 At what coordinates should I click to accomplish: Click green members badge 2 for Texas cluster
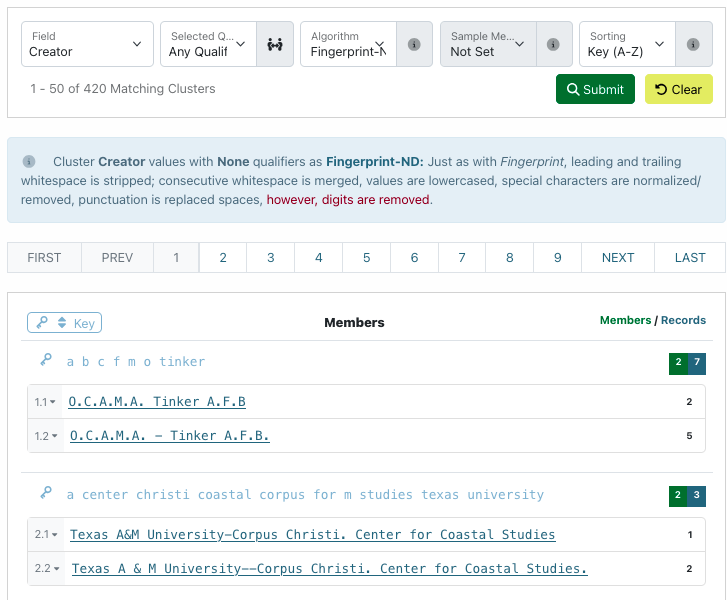click(678, 496)
